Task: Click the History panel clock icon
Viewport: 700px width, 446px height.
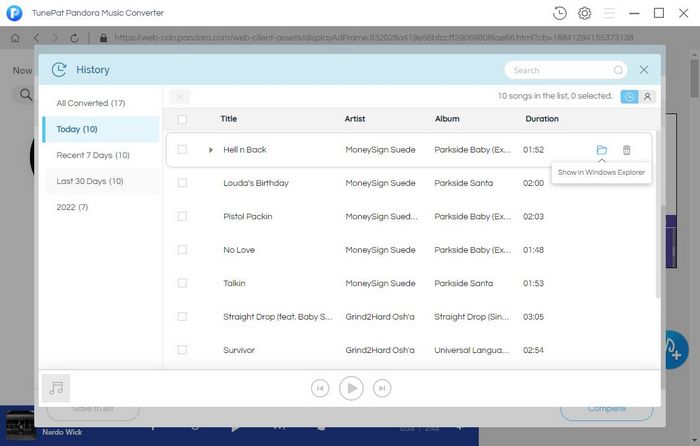Action: (59, 70)
